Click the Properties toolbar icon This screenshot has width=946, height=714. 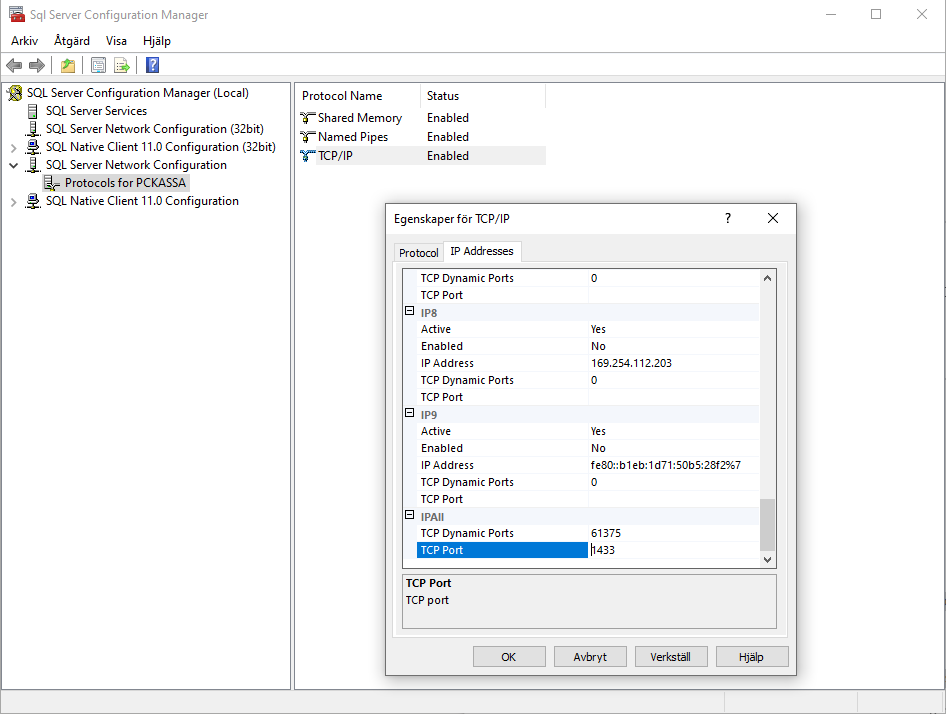(x=98, y=66)
